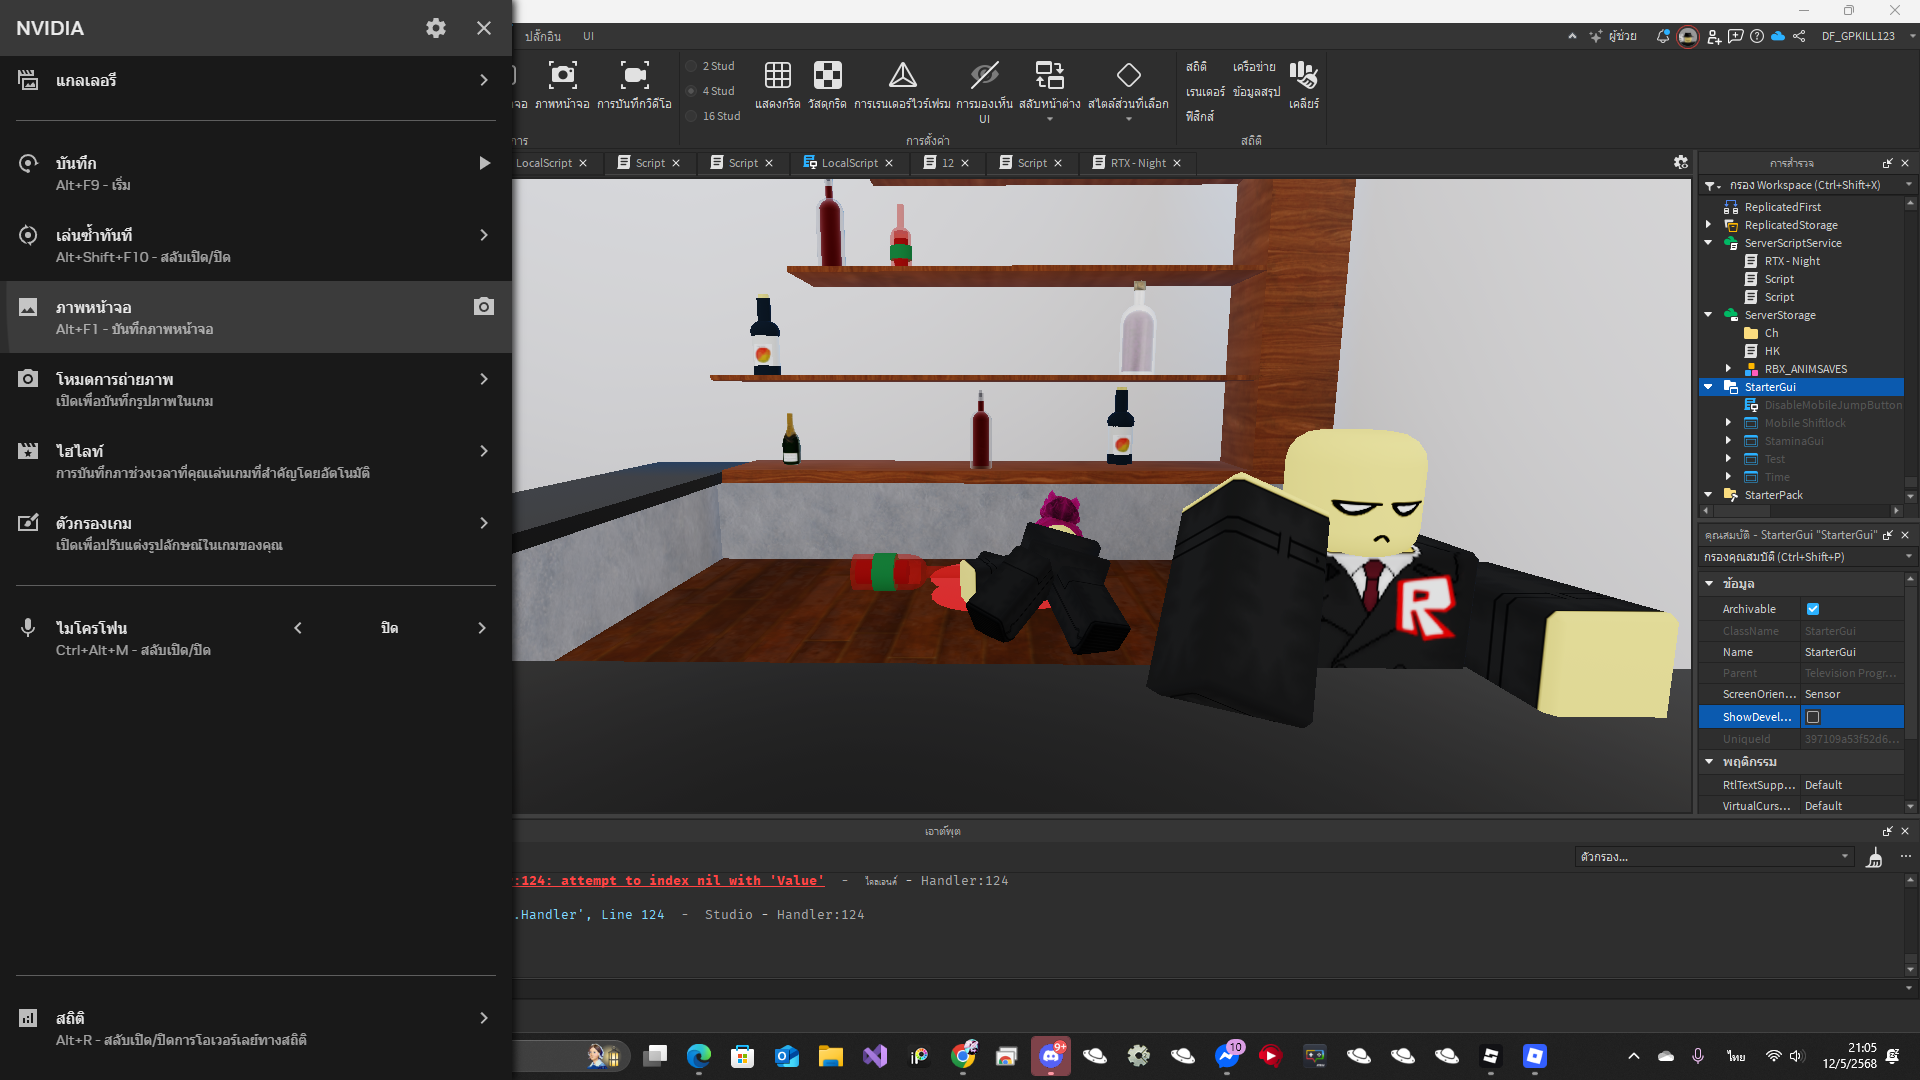Click the screenshot (ภาพหน้าจอ) ribbon tool
Screen dimensions: 1920x1080
562,84
